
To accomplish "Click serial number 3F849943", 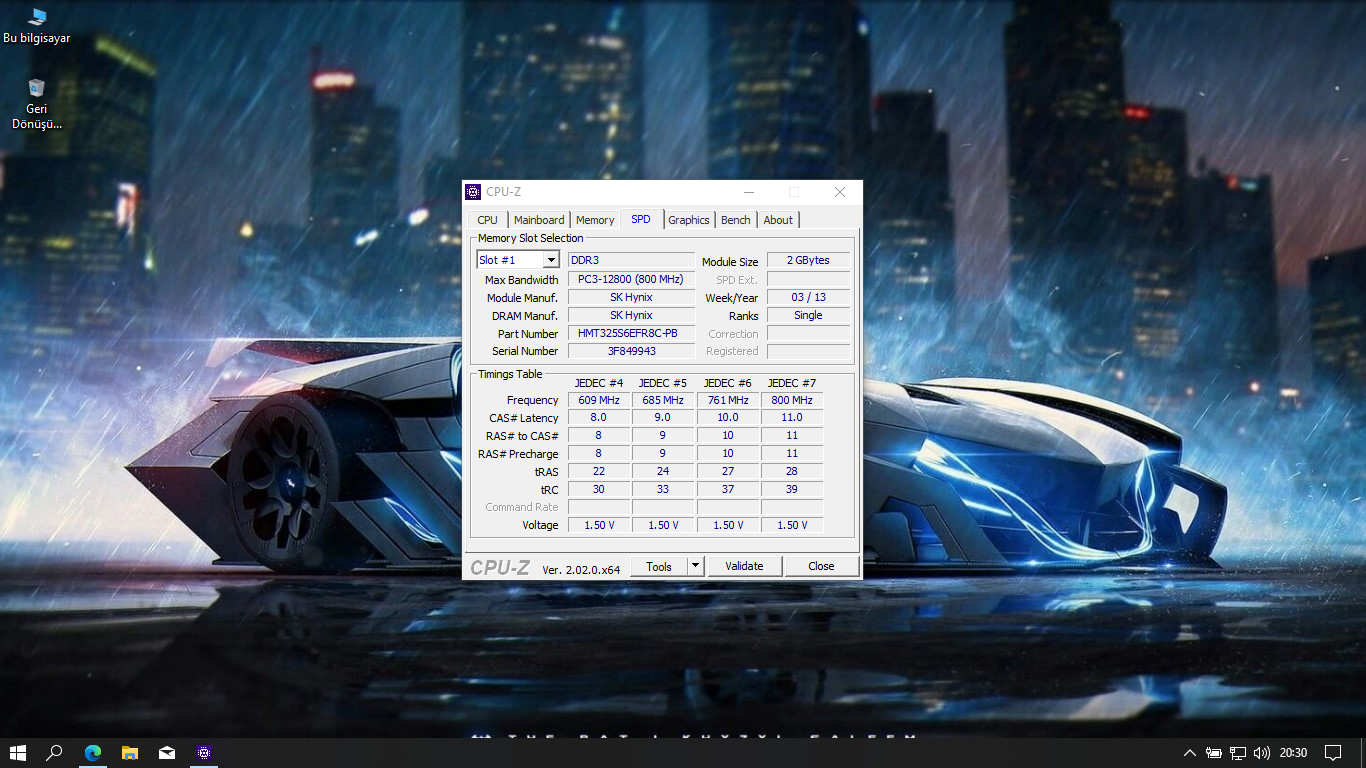I will tap(631, 351).
